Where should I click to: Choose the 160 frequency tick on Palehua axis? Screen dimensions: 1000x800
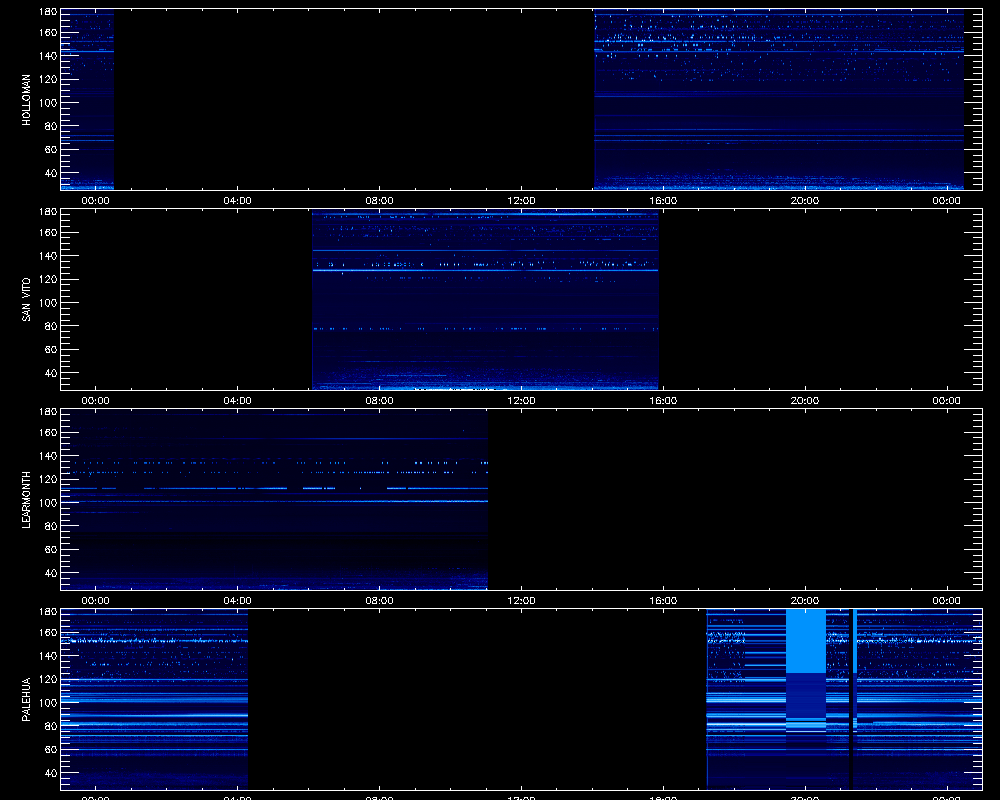[x=48, y=633]
